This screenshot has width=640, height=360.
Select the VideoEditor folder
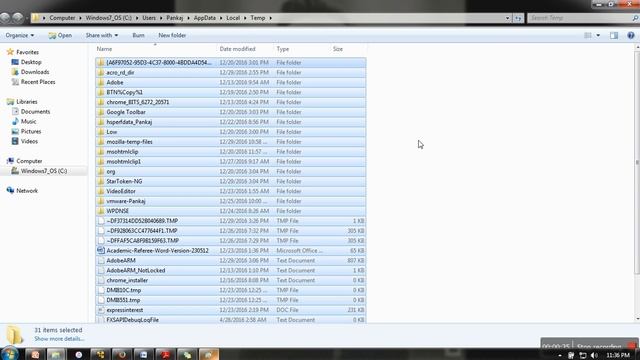click(231, 191)
